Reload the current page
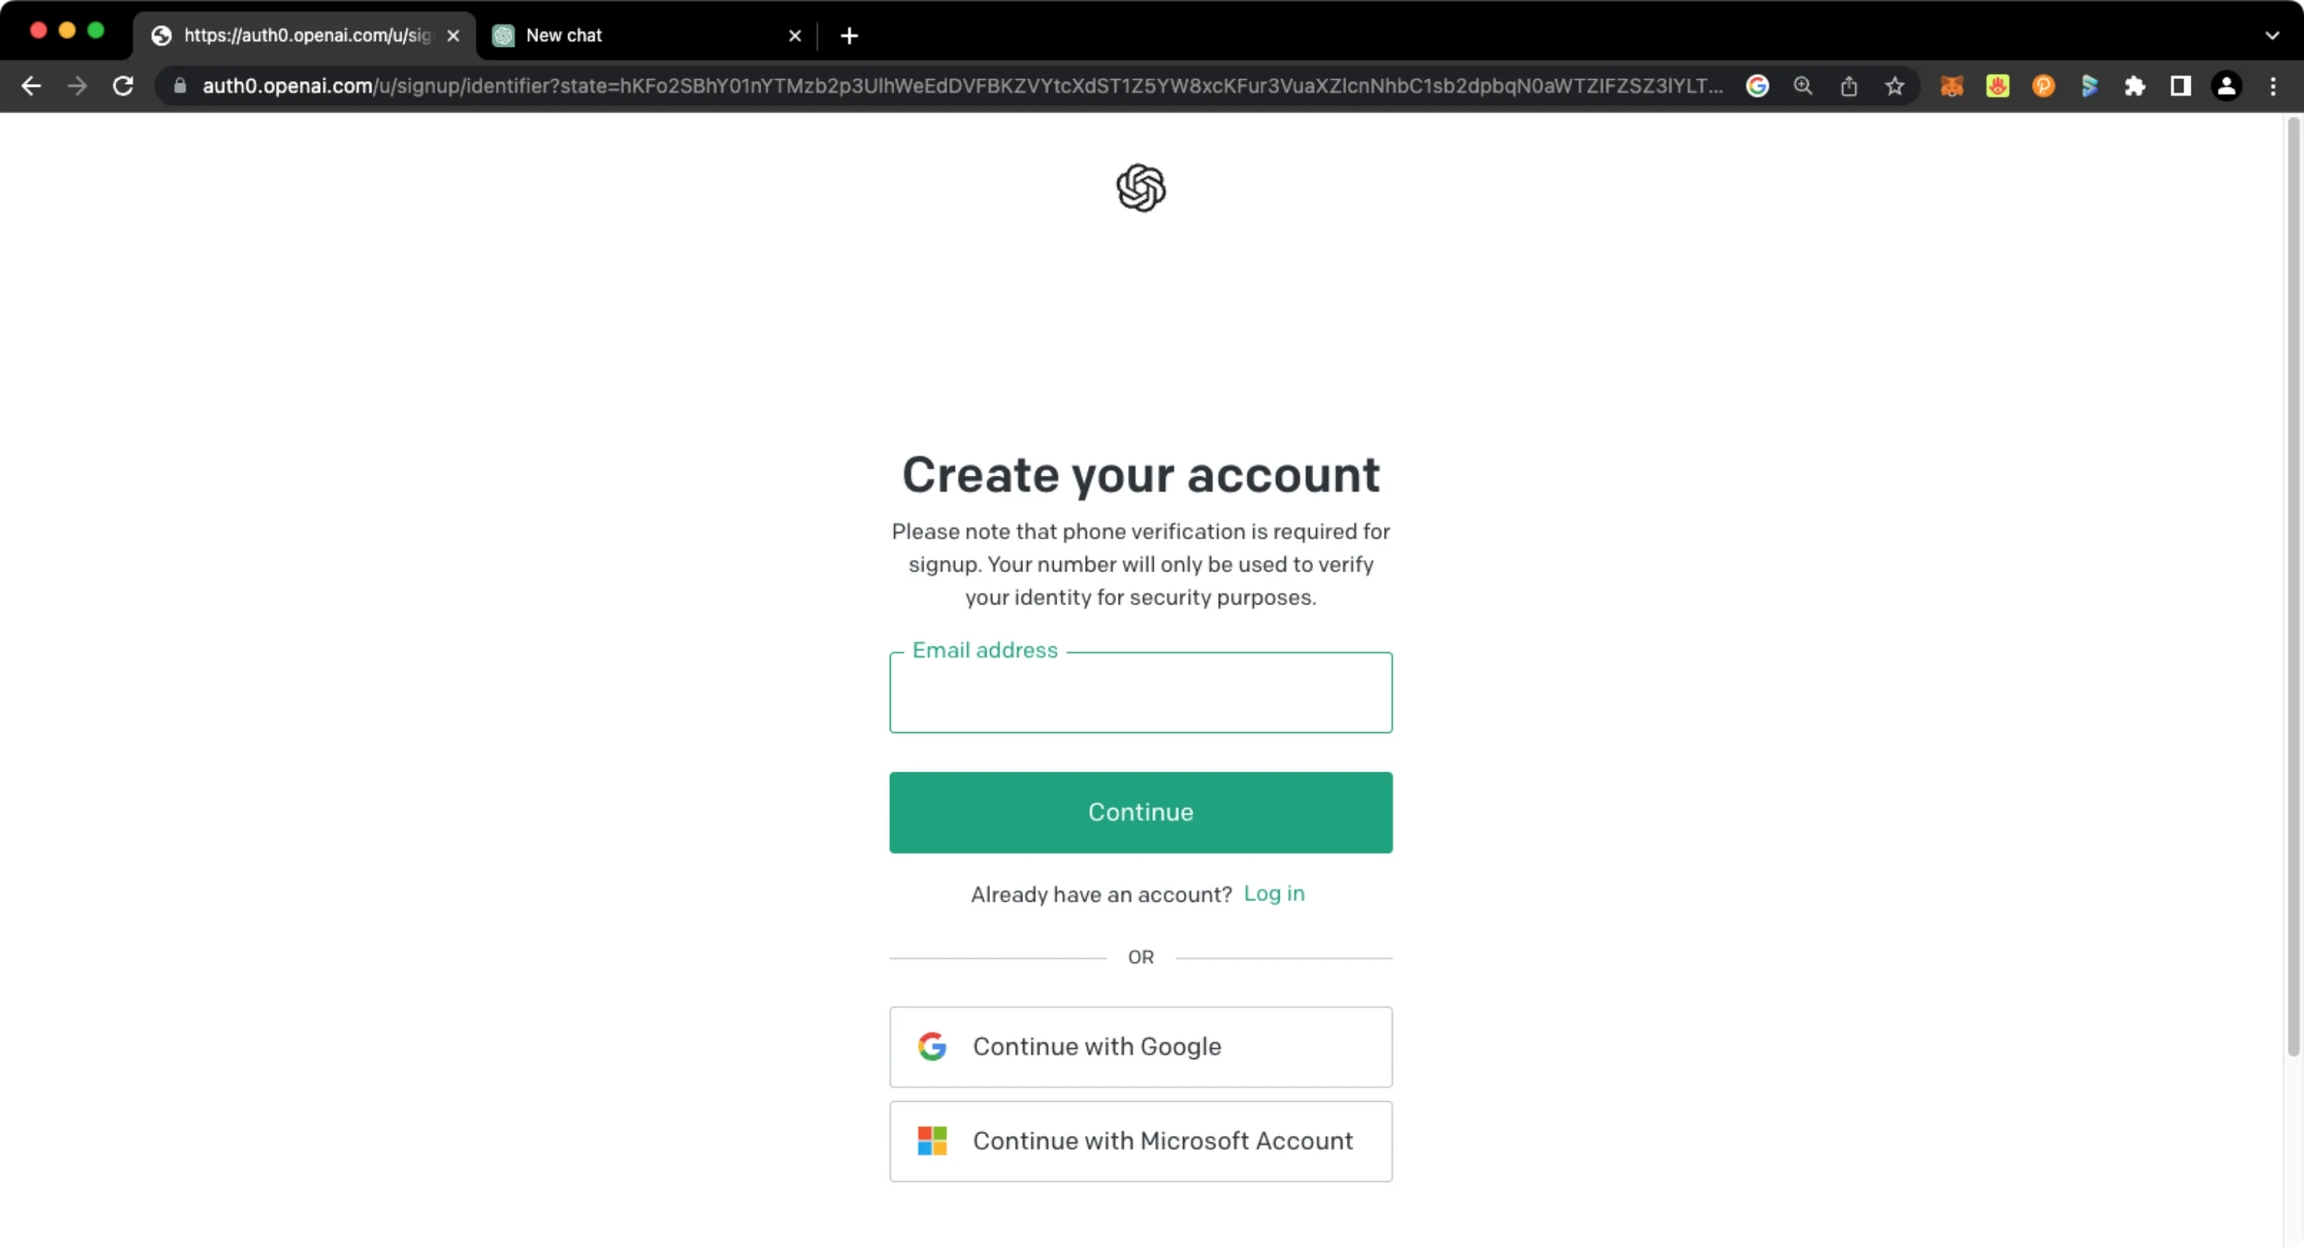Viewport: 2304px width, 1248px height. pyautogui.click(x=123, y=86)
